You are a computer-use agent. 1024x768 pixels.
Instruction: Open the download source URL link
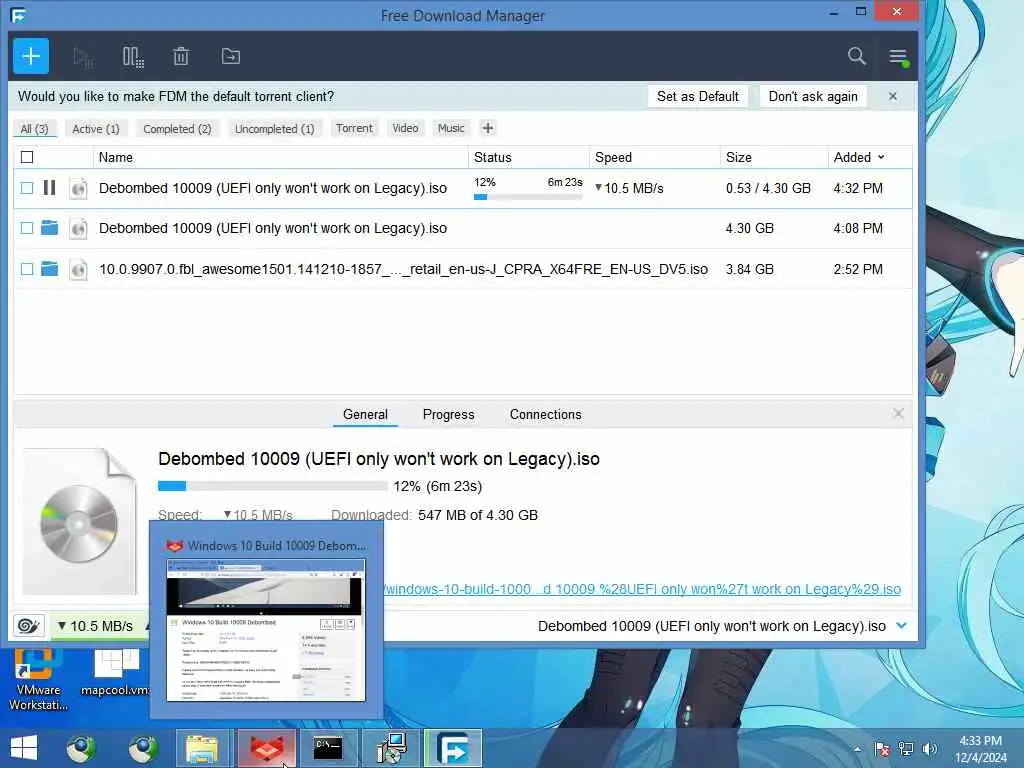(x=642, y=589)
